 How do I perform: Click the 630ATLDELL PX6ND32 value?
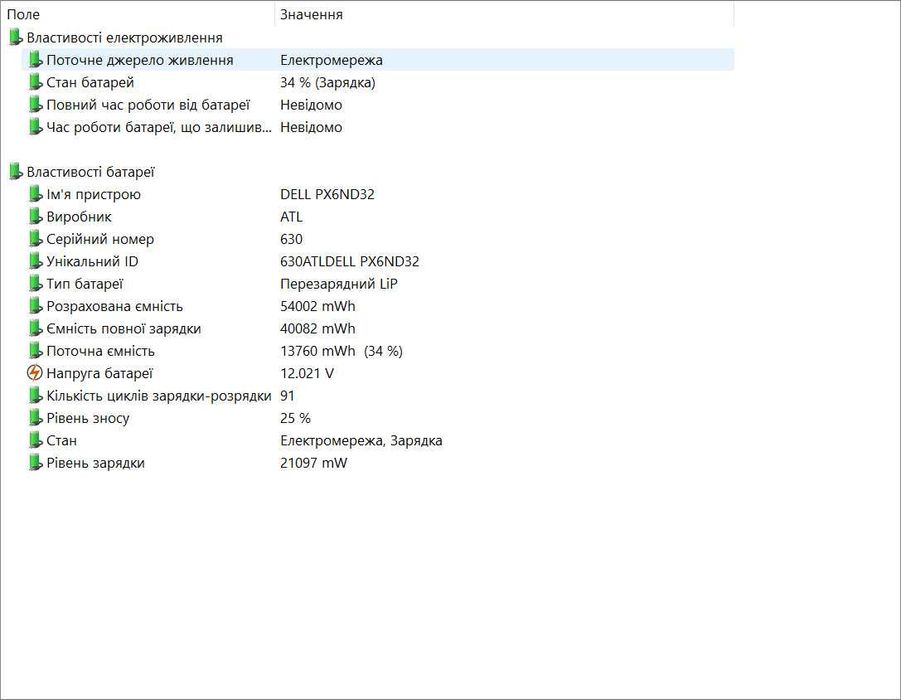tap(350, 261)
